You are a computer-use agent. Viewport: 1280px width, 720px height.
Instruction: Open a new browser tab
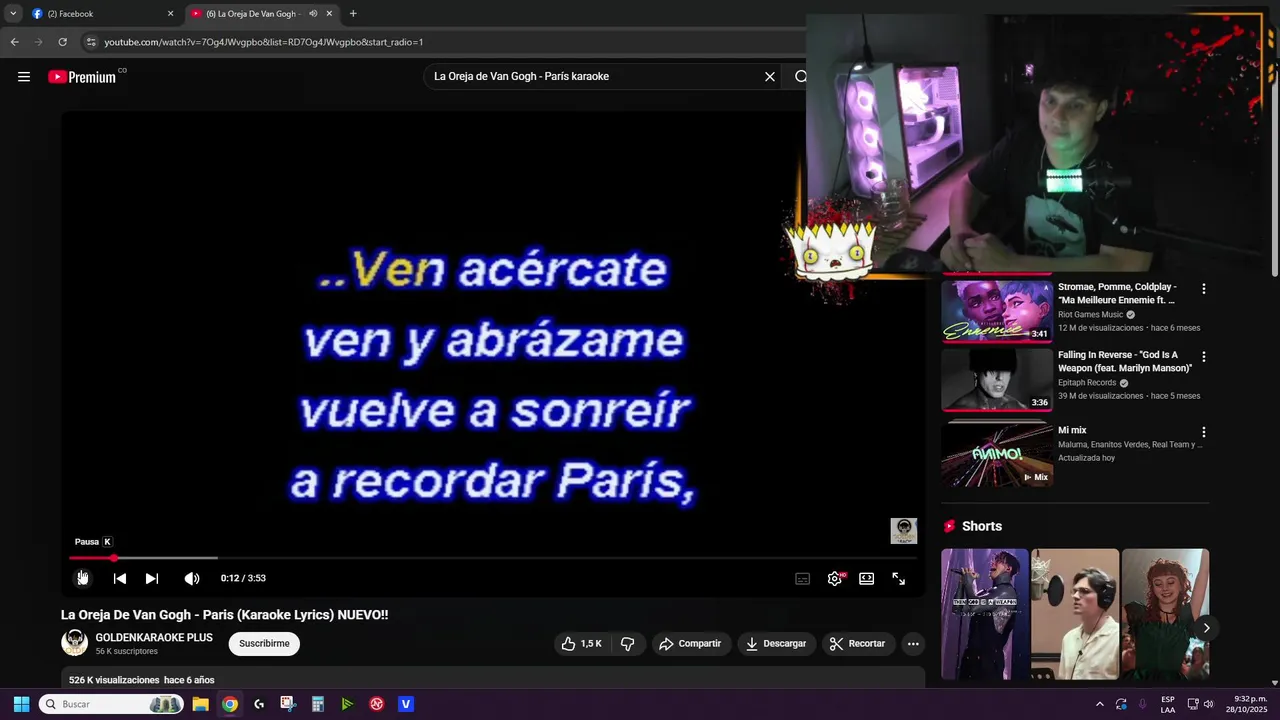pos(353,14)
